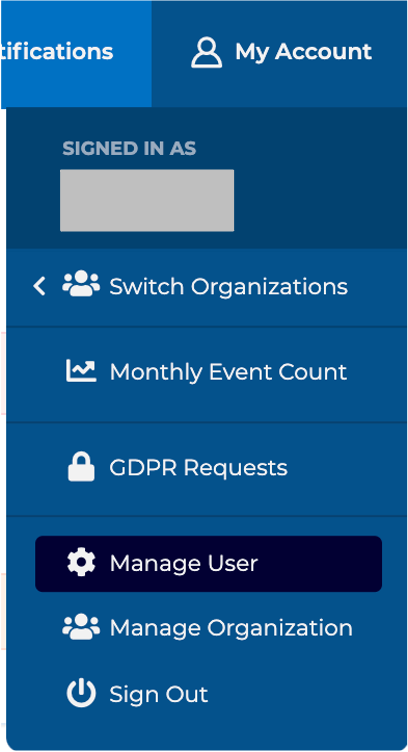This screenshot has width=408, height=752.
Task: Click the padlock icon beside GDPR Requests
Action: tap(81, 466)
